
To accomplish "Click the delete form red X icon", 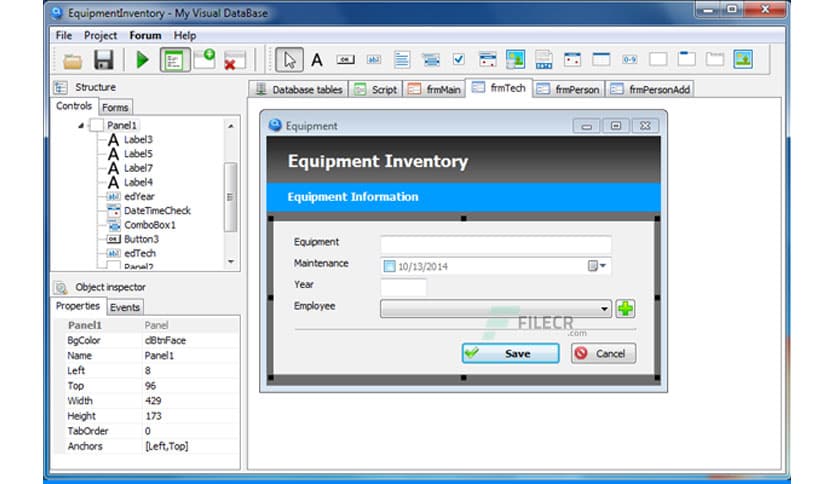I will point(235,60).
